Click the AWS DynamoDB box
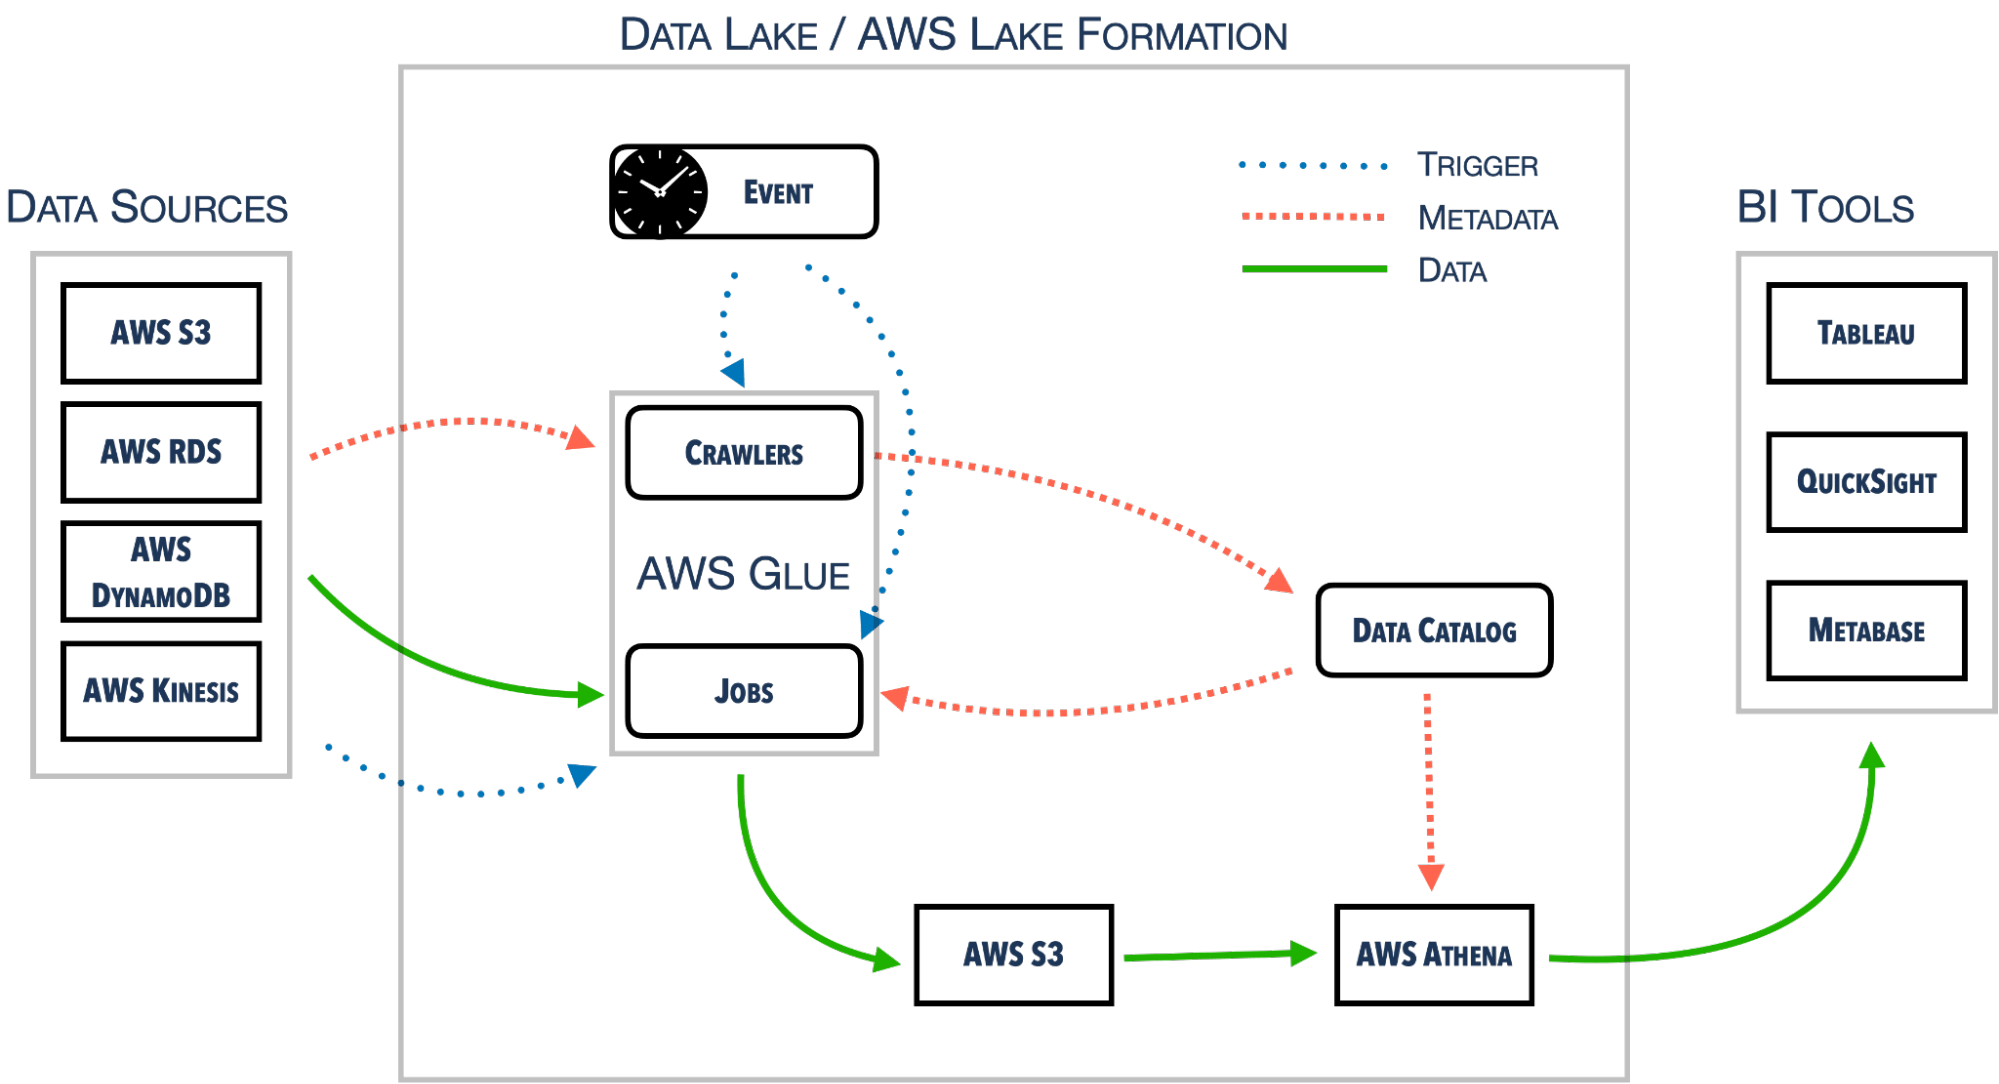The width and height of the screenshot is (1999, 1084). pyautogui.click(x=161, y=572)
